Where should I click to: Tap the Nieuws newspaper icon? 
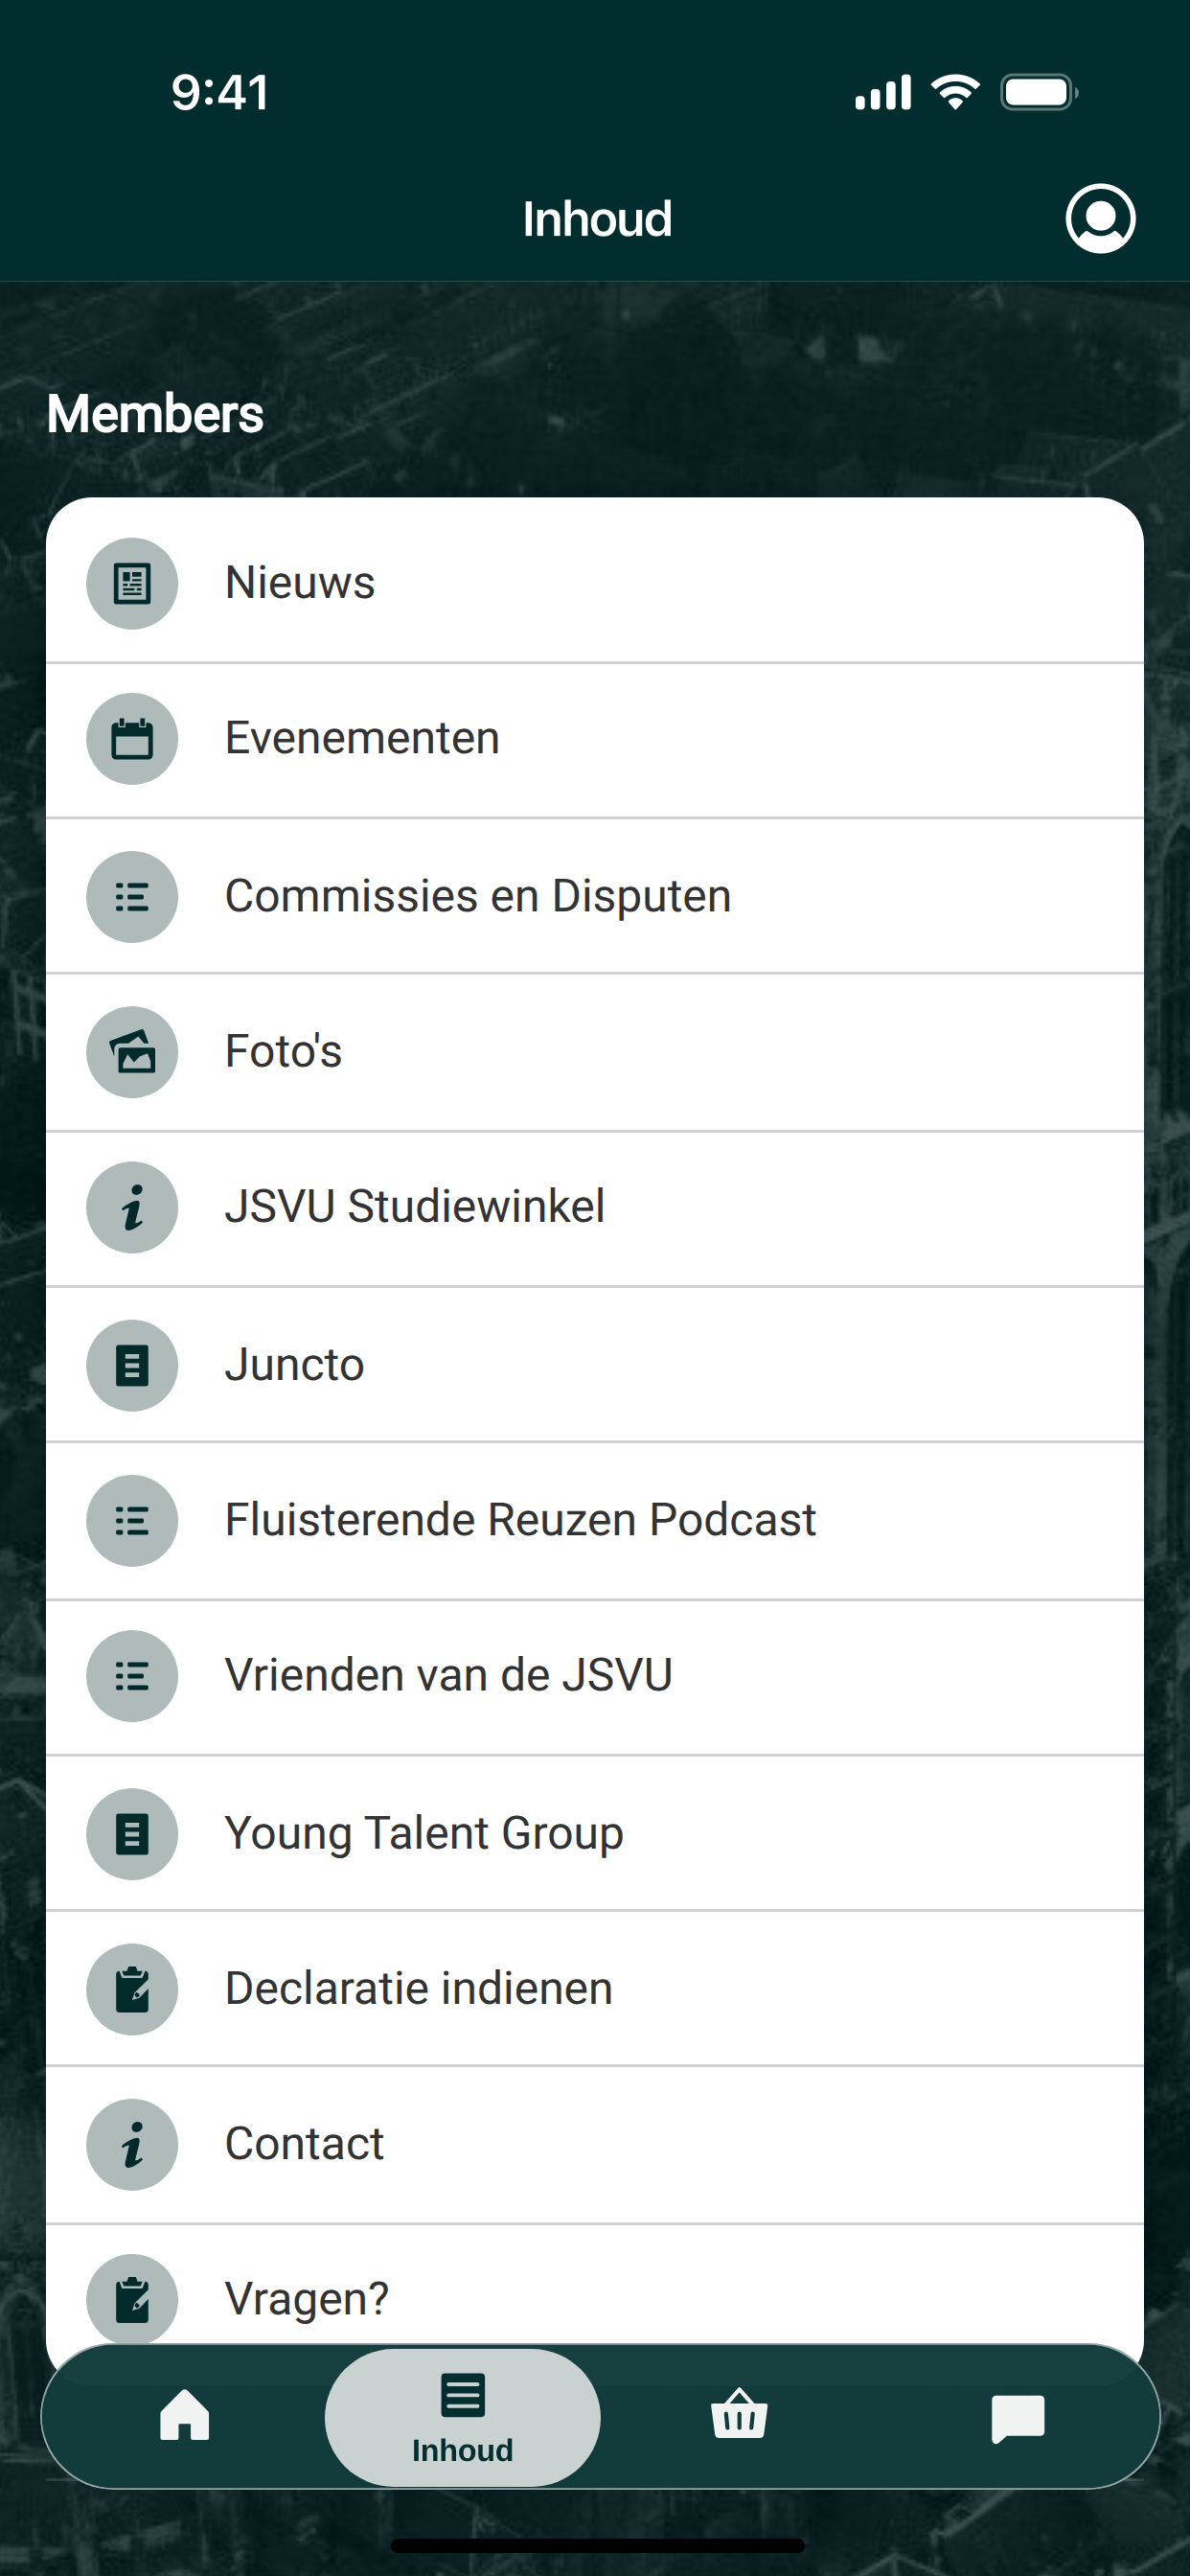(132, 583)
